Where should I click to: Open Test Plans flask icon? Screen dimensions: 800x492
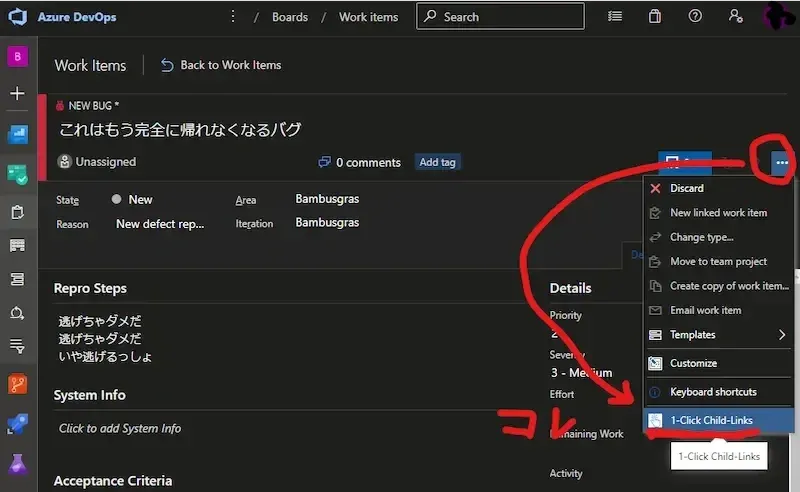[x=18, y=464]
